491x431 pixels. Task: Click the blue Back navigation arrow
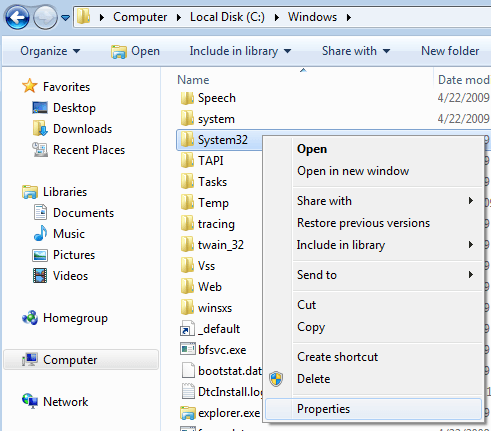click(x=17, y=17)
